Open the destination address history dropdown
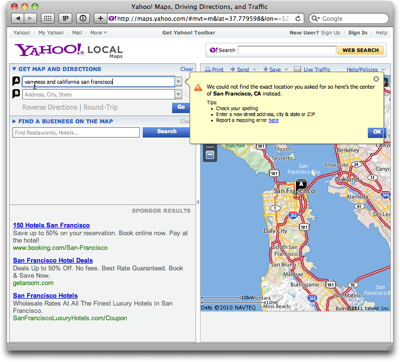 coord(178,95)
